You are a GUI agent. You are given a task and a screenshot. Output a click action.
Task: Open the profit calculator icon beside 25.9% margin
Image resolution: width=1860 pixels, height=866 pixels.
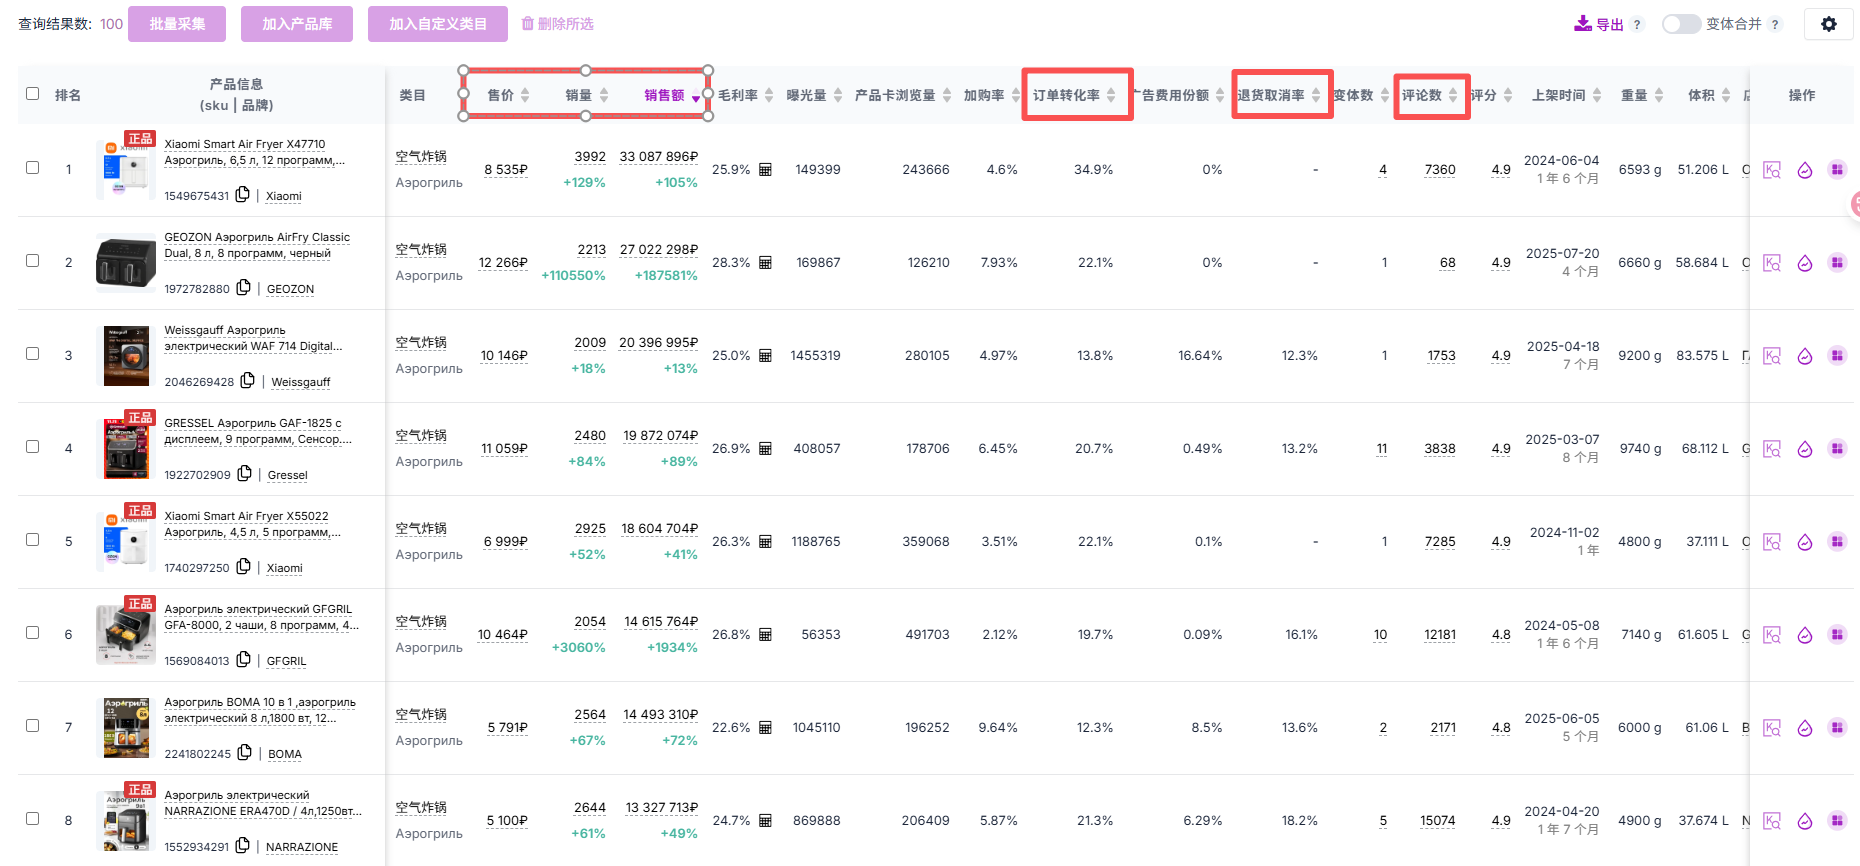click(765, 170)
